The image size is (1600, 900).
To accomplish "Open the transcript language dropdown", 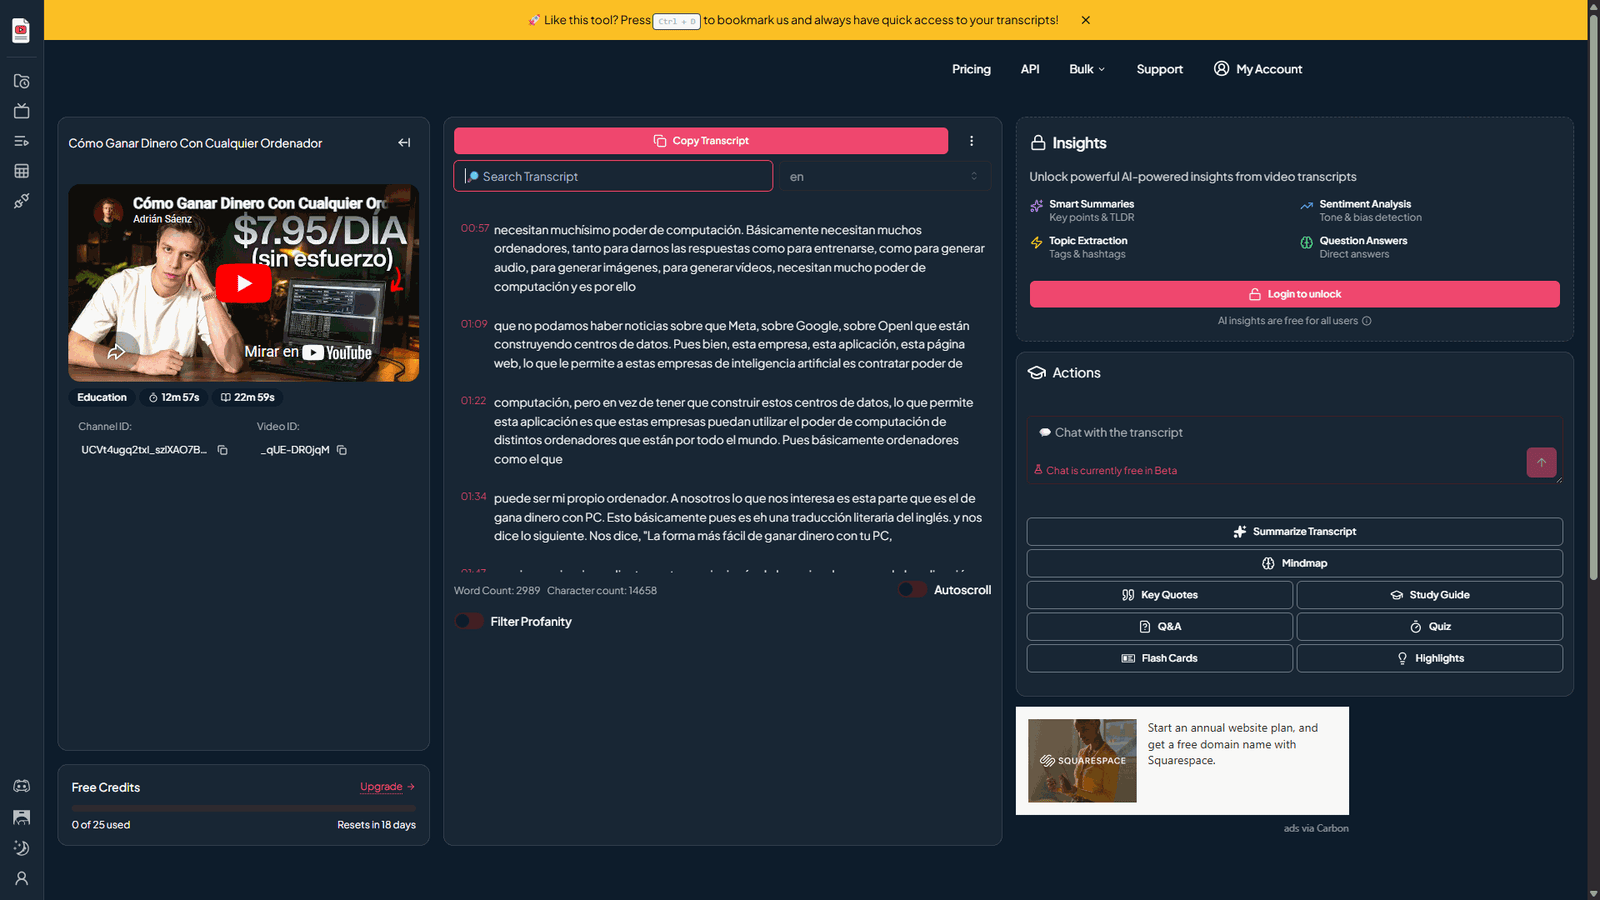I will 884,177.
